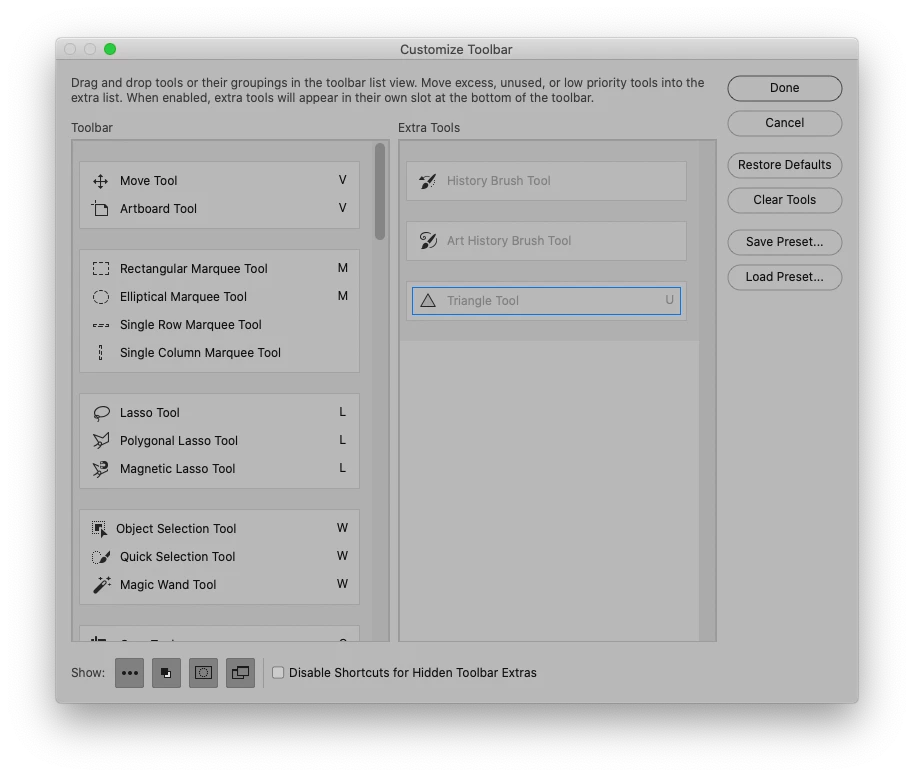The width and height of the screenshot is (914, 777).
Task: Click the L shortcut beside Magnetic Lasso Tool
Action: tap(343, 469)
